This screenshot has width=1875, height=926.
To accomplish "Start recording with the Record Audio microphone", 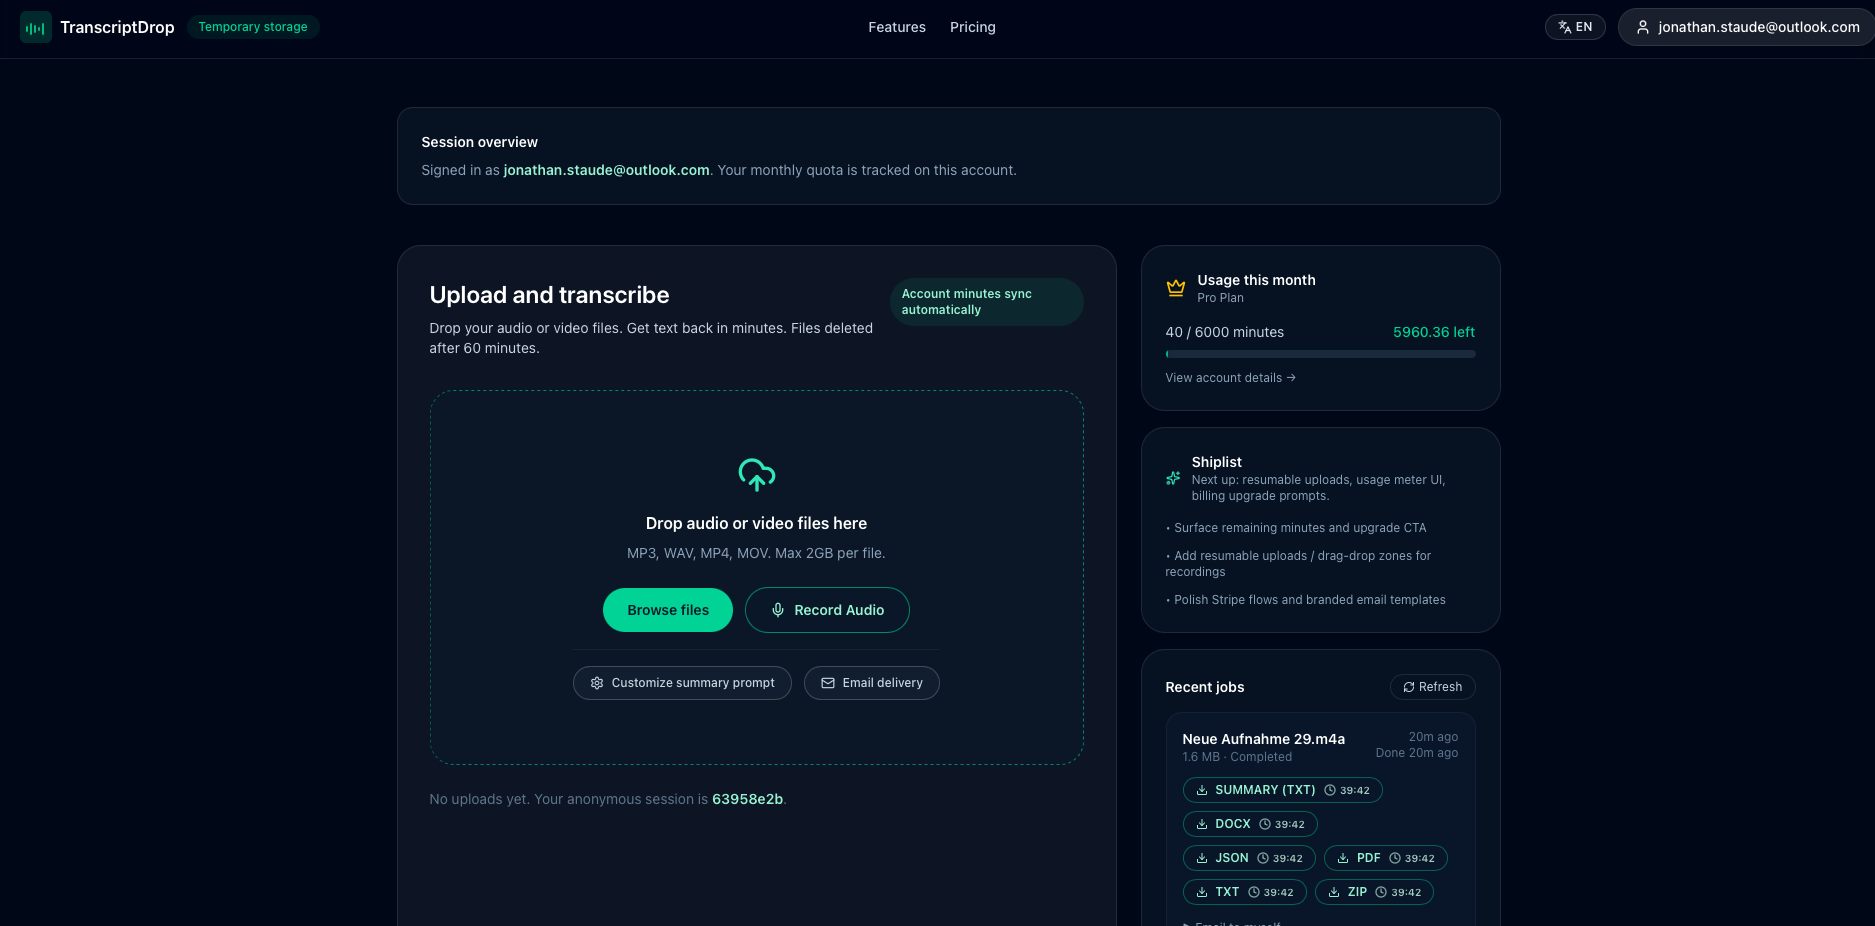I will click(x=827, y=610).
